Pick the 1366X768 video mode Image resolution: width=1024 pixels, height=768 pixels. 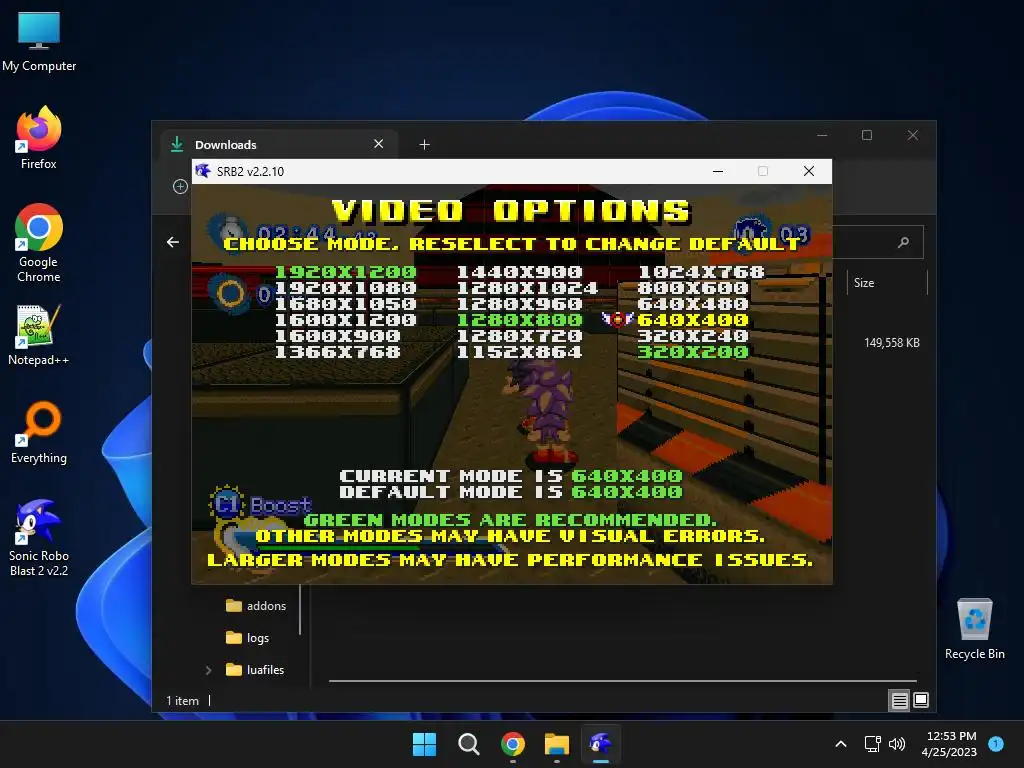[x=337, y=352]
